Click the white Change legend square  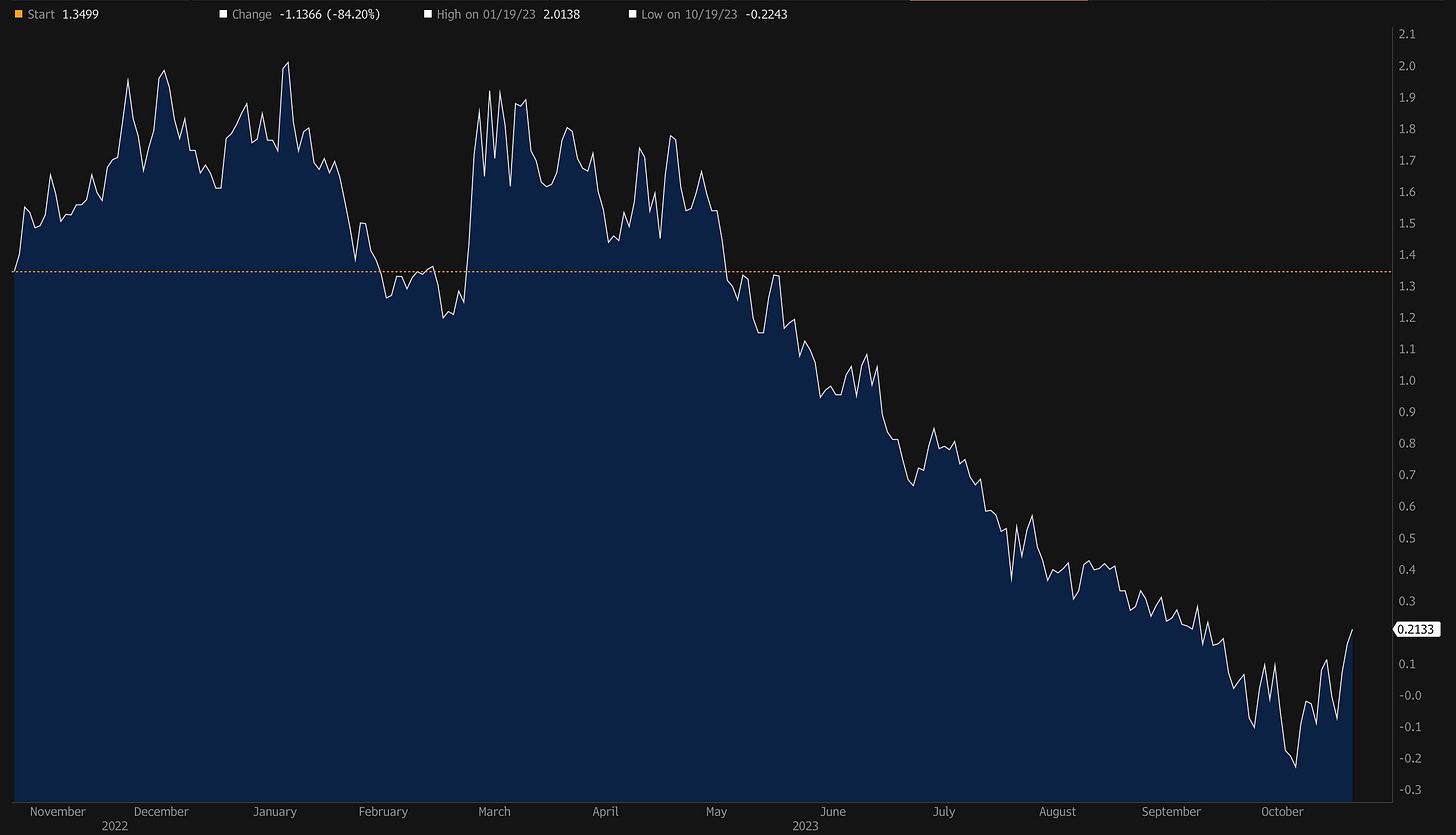pyautogui.click(x=224, y=15)
